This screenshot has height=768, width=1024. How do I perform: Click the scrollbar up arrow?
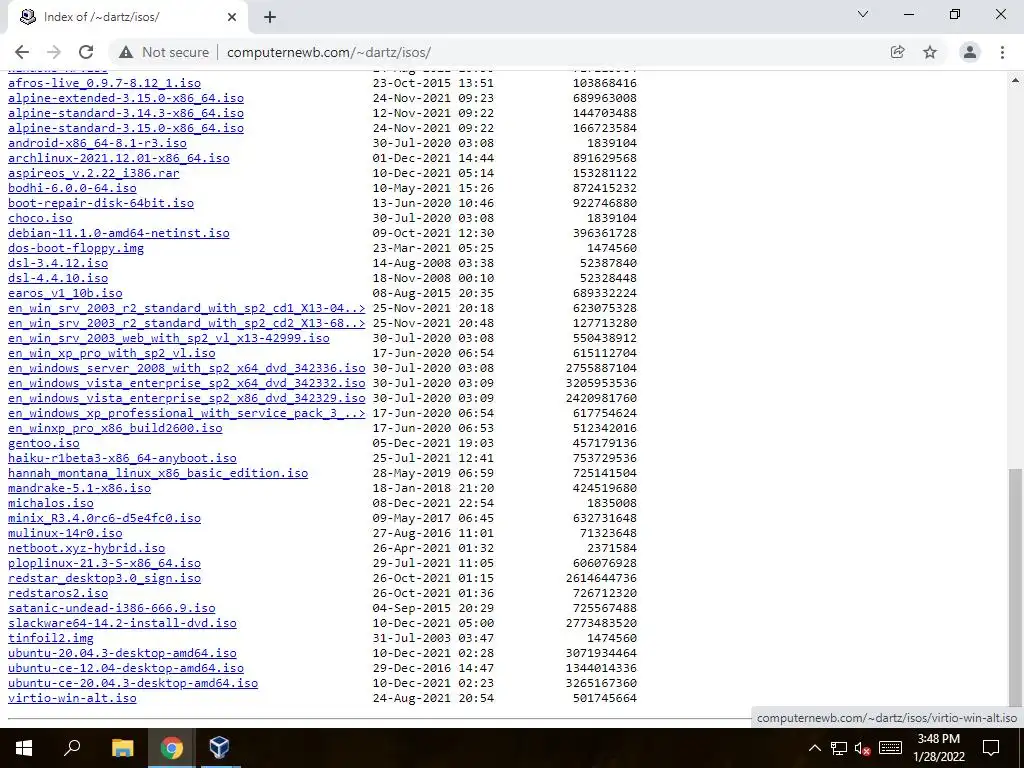[1015, 80]
